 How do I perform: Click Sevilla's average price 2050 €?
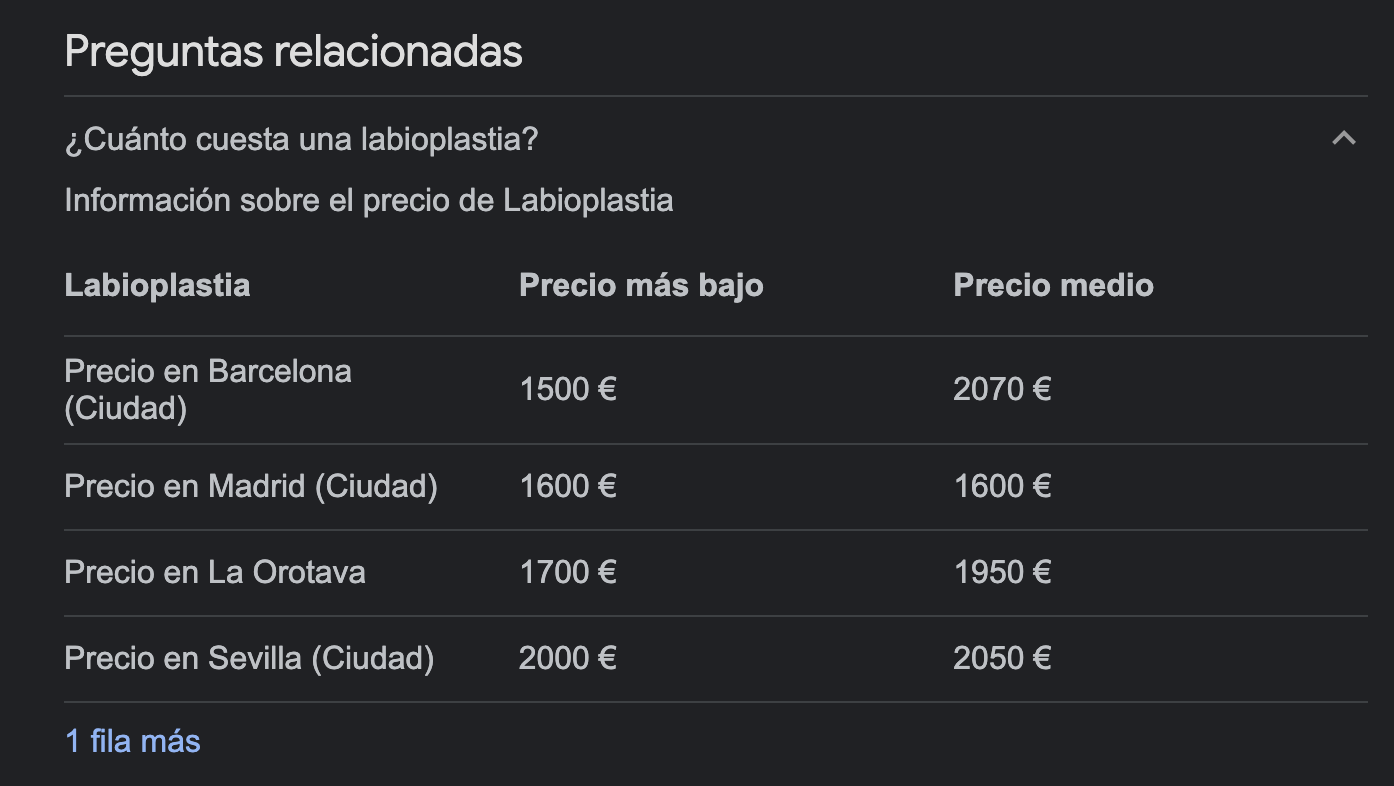pos(1002,658)
